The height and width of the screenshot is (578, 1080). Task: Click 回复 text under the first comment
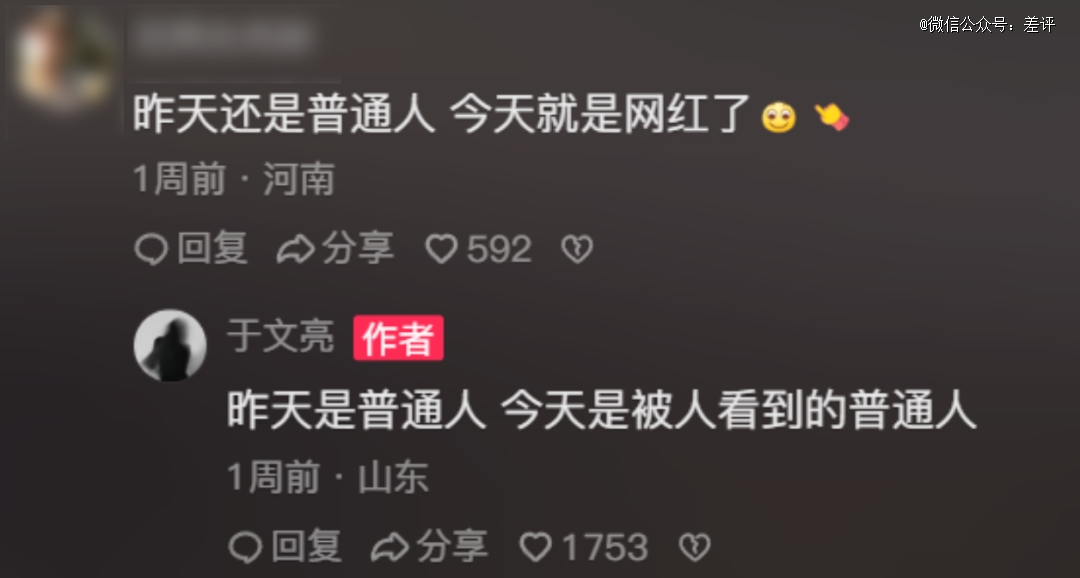[x=212, y=248]
